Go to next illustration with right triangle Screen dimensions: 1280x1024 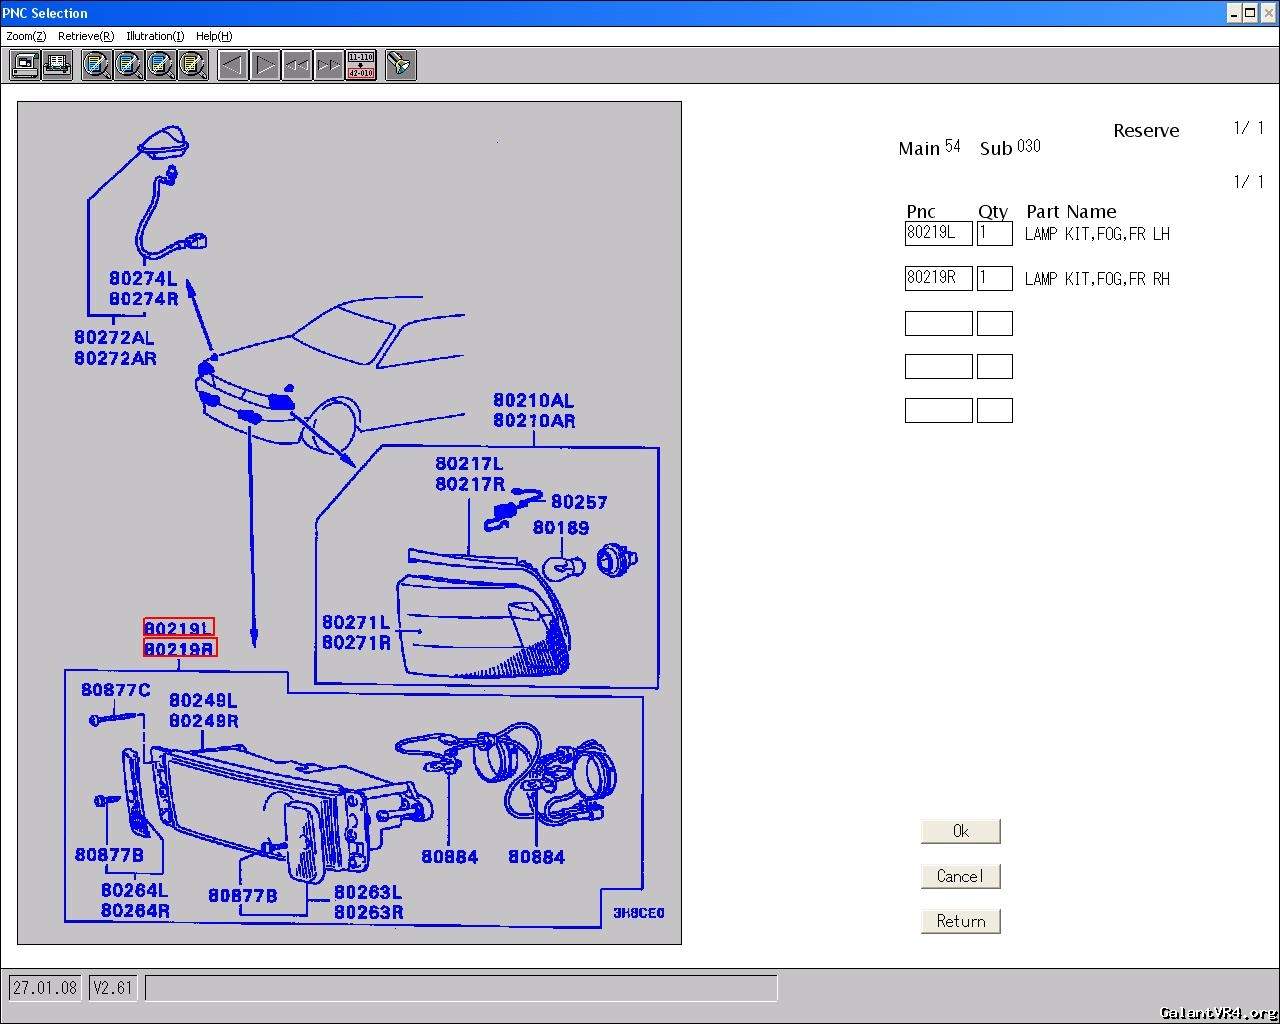tap(265, 65)
